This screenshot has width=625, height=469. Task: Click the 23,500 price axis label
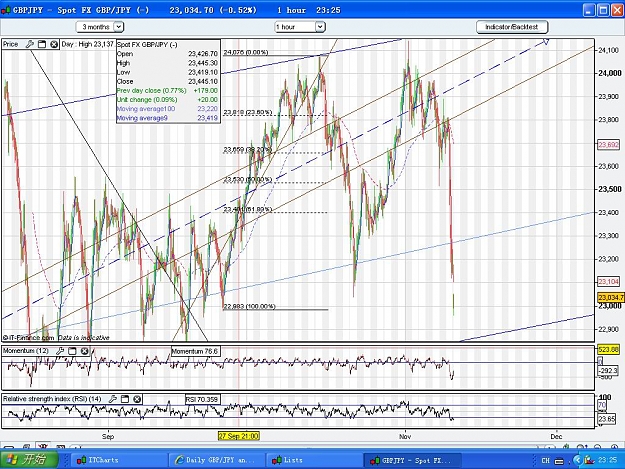click(x=610, y=189)
